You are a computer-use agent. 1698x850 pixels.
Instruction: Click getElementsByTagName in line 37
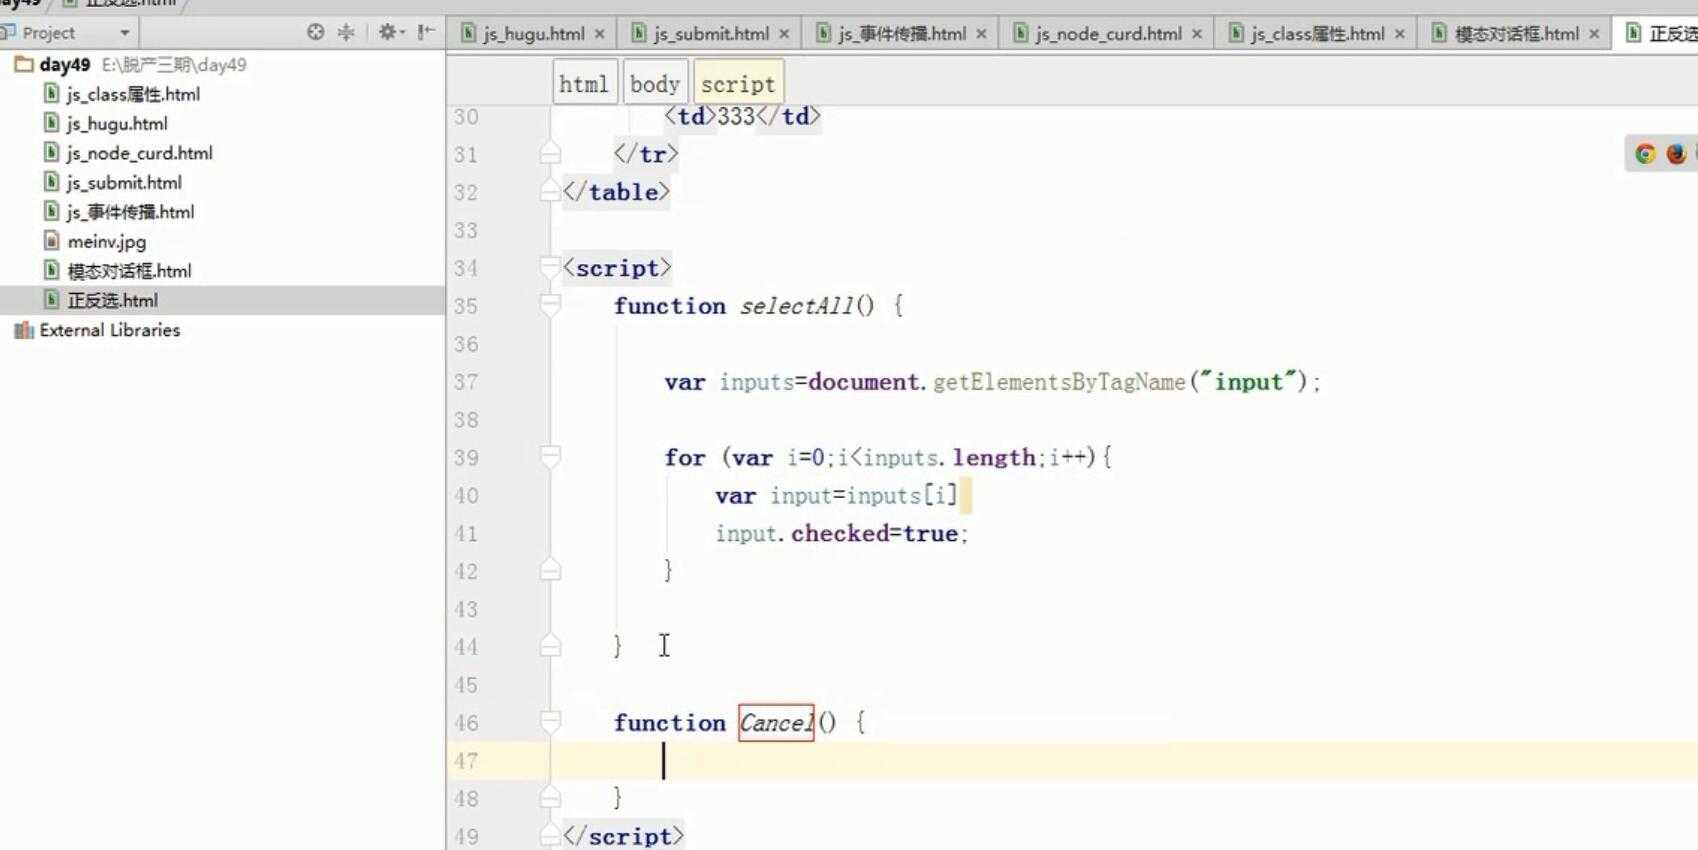1059,382
